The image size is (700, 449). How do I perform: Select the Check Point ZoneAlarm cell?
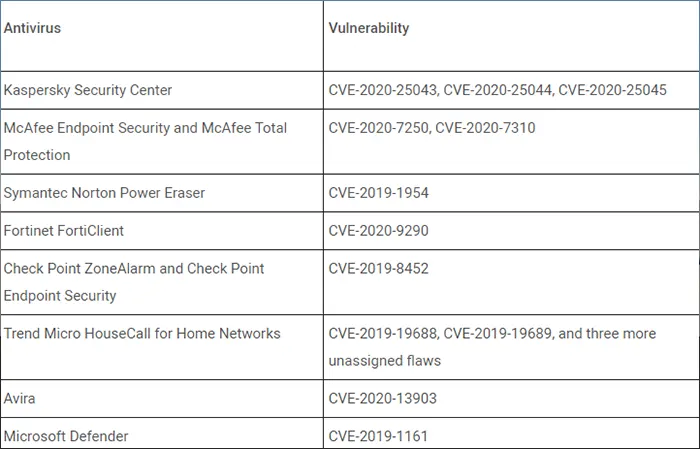[x=162, y=282]
